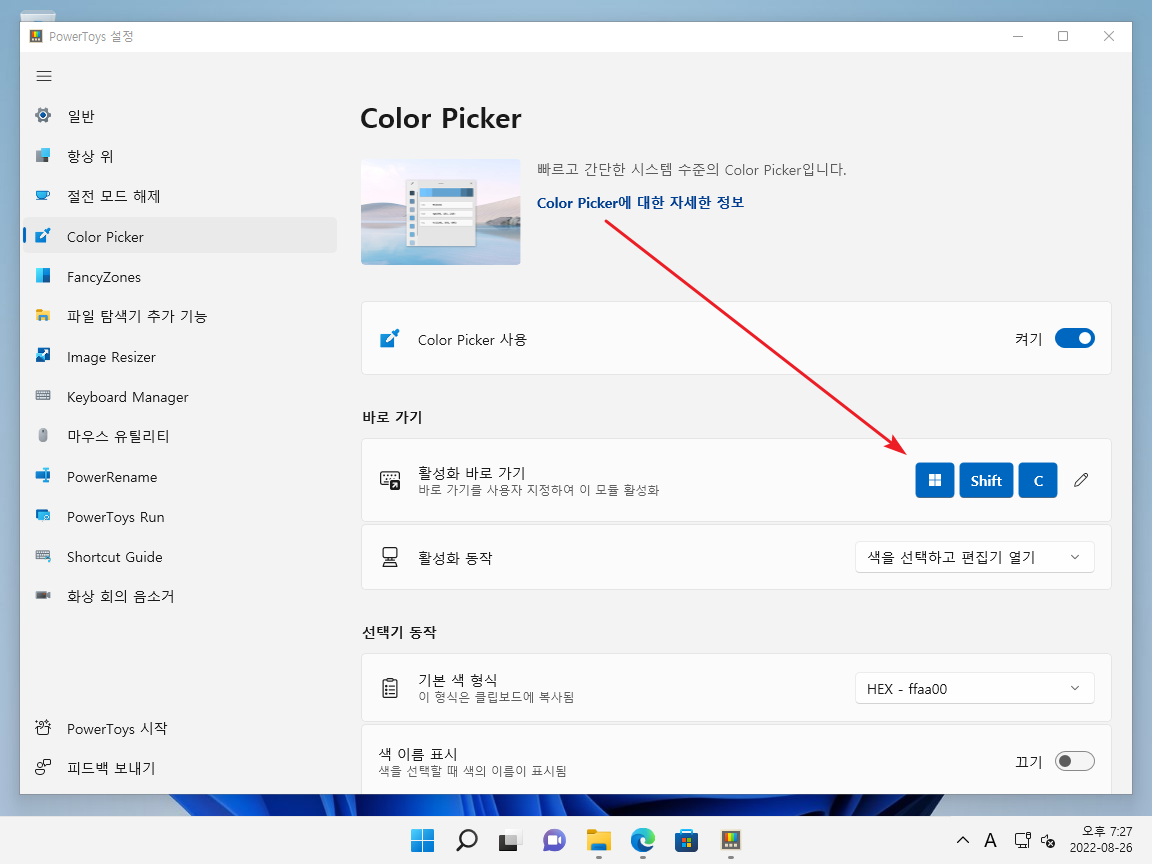
Task: Click the 피드백 보내기 feedback icon
Action: 43,767
